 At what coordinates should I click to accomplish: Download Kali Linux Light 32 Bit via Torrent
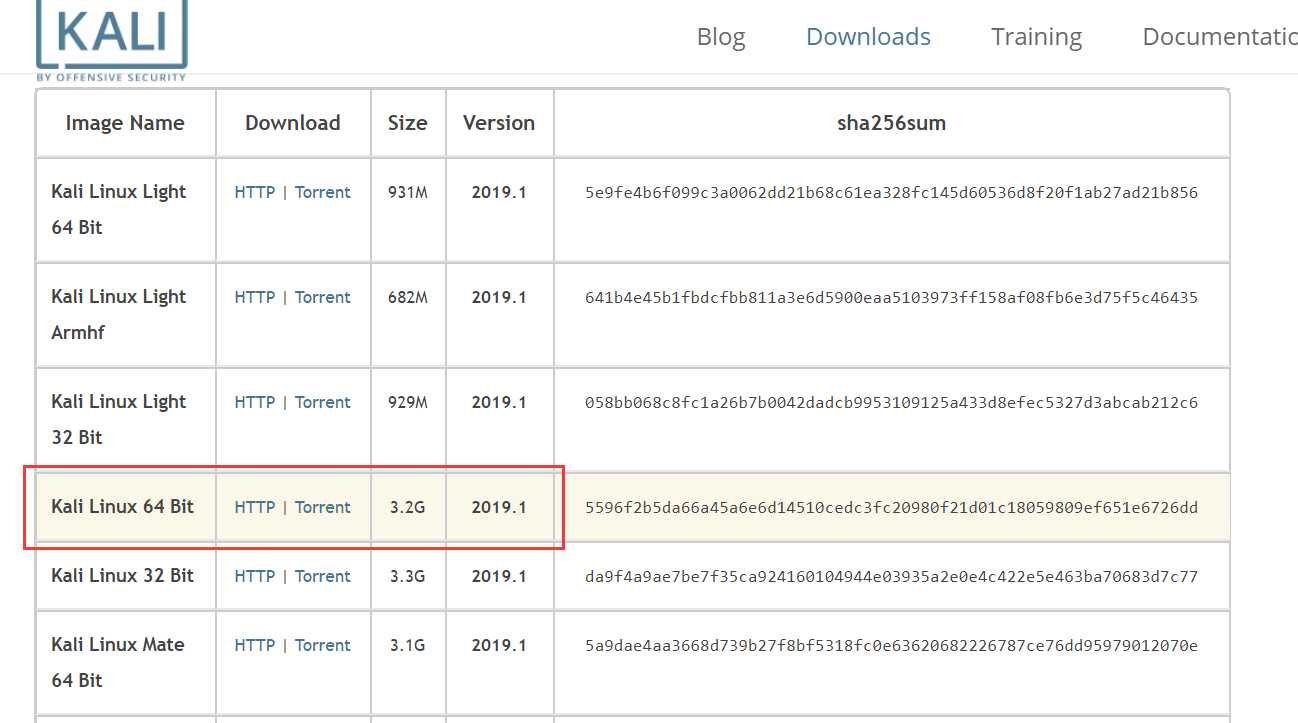tap(322, 402)
